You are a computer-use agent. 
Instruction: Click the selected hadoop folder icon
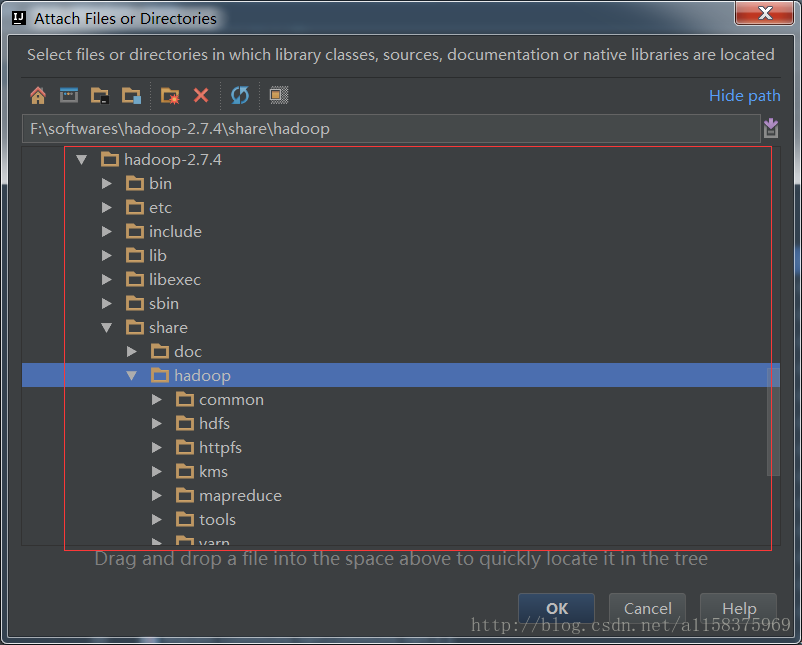(160, 375)
